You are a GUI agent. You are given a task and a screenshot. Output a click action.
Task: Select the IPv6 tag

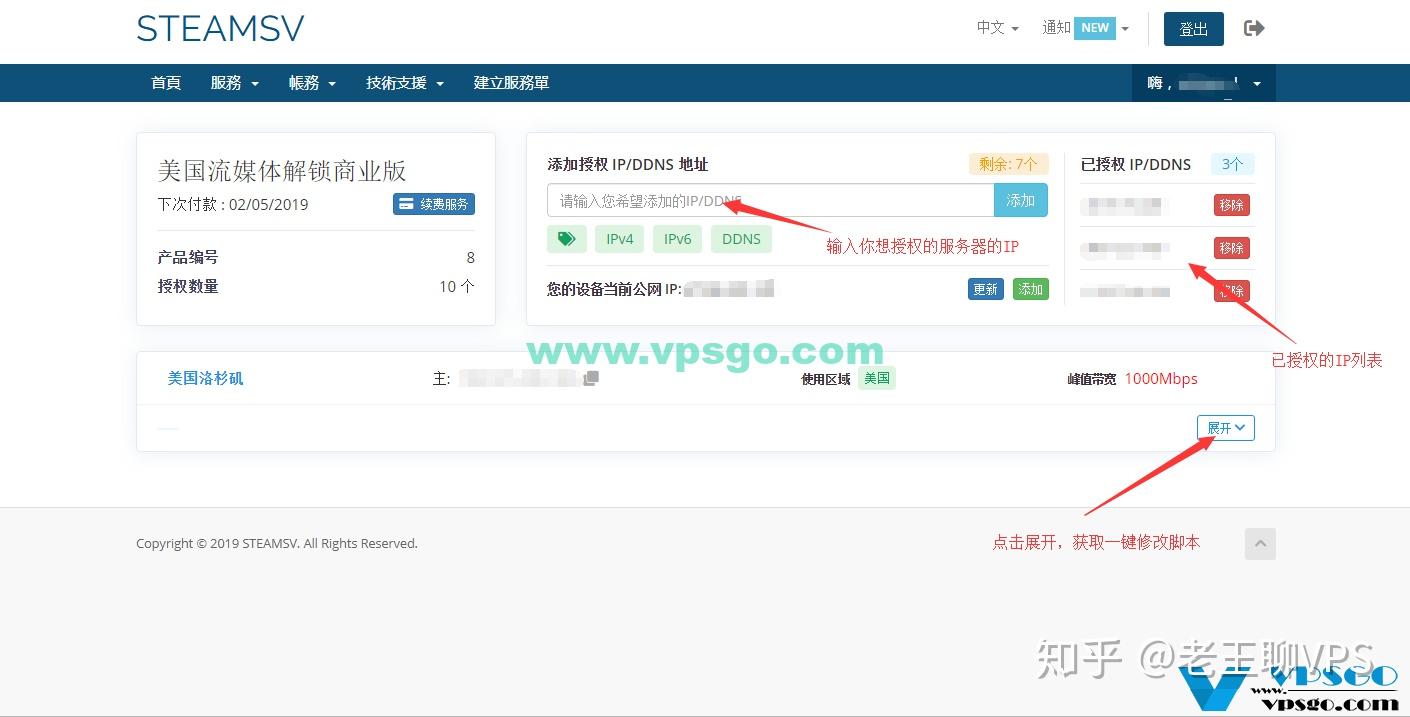(x=678, y=239)
